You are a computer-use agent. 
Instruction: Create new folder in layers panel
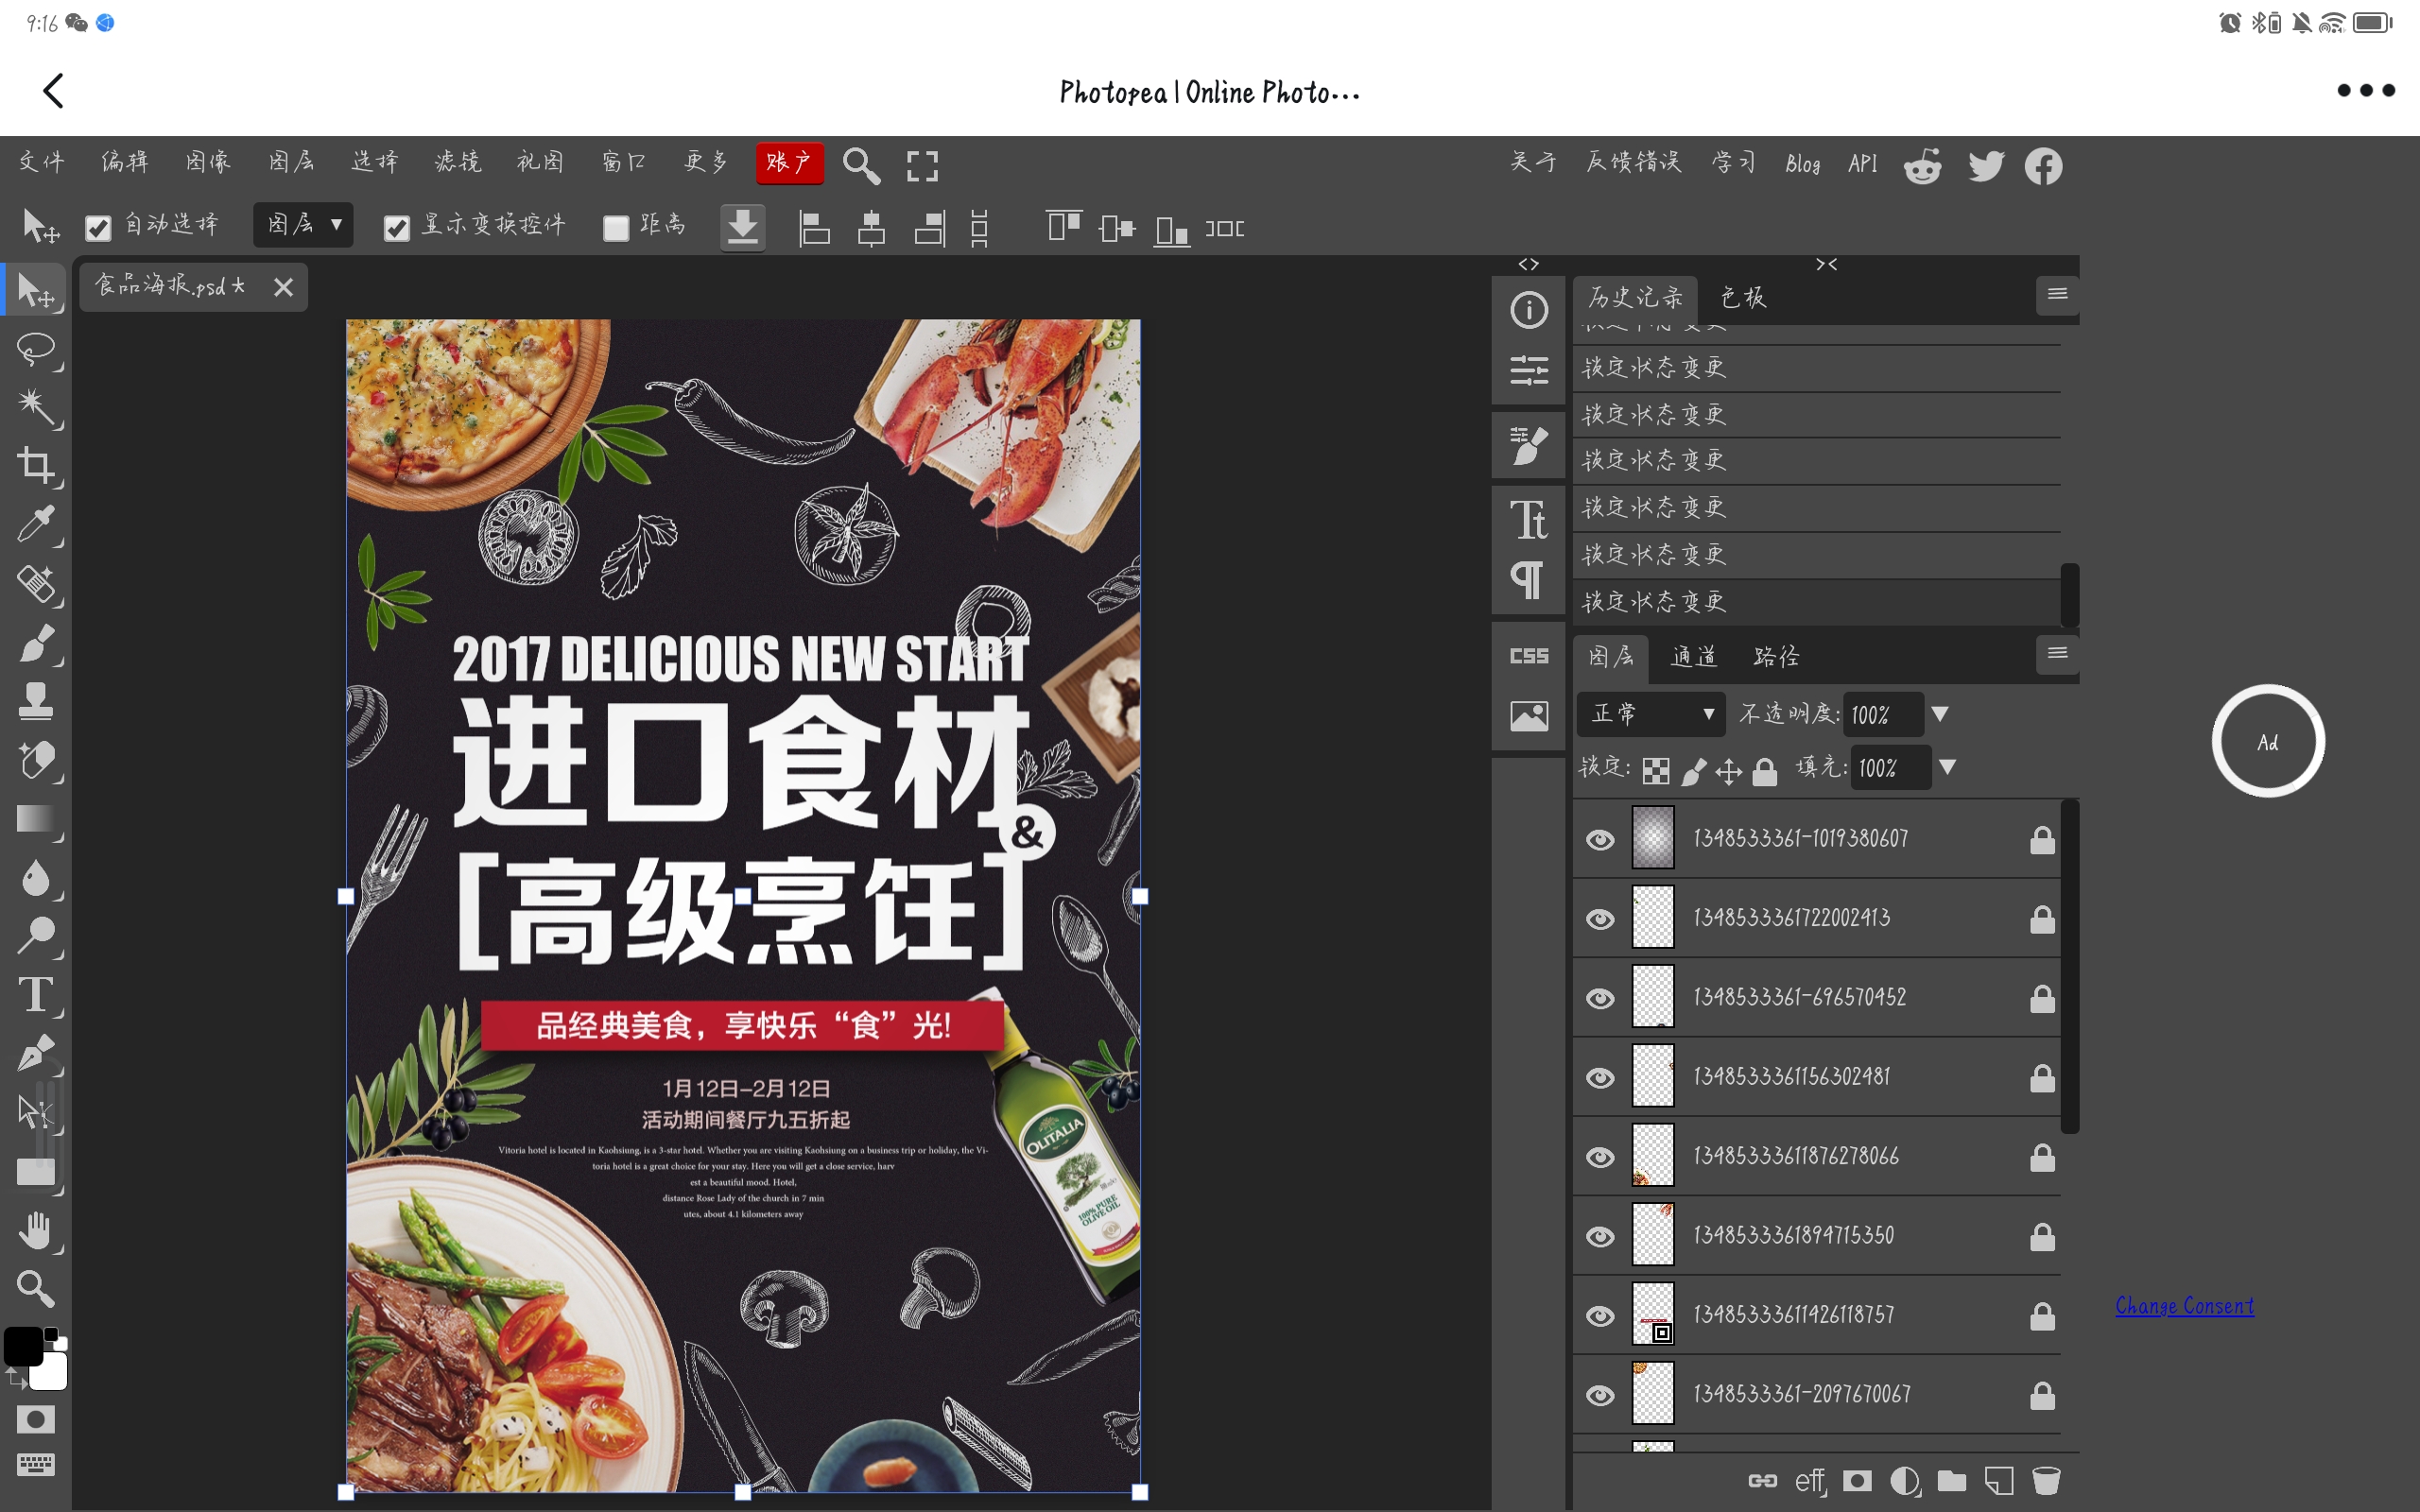[x=1951, y=1481]
